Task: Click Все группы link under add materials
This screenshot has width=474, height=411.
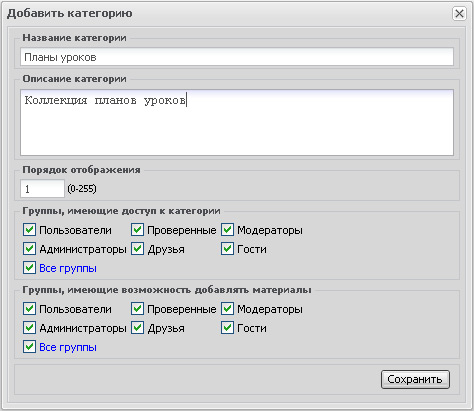Action: tap(68, 347)
